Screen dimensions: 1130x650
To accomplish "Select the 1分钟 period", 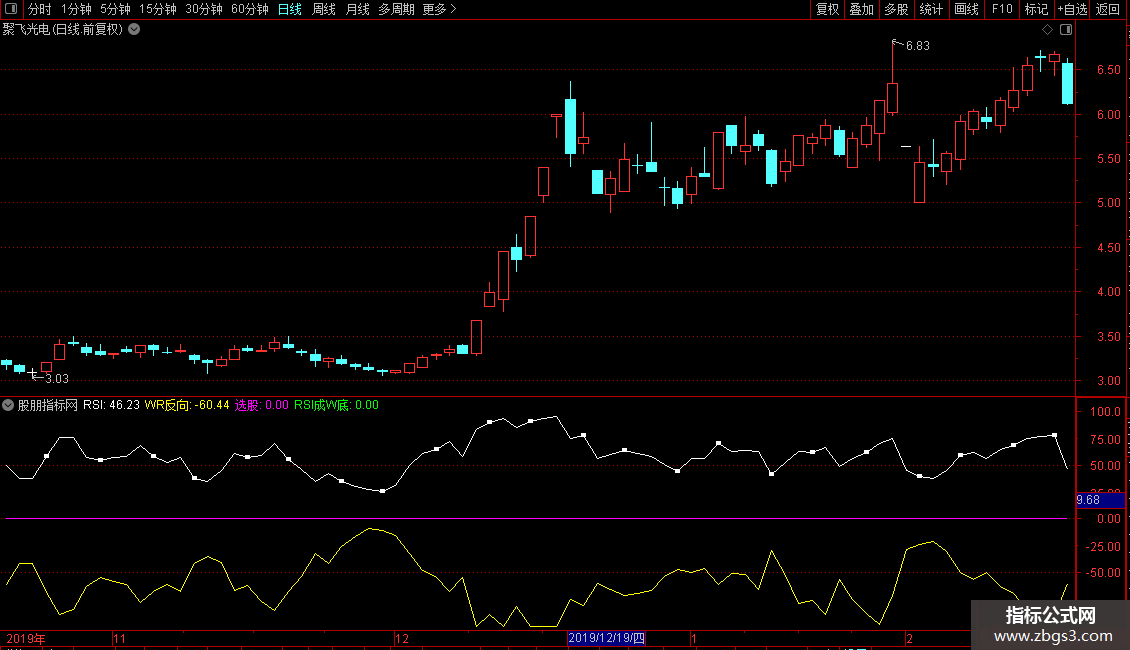I will (76, 9).
